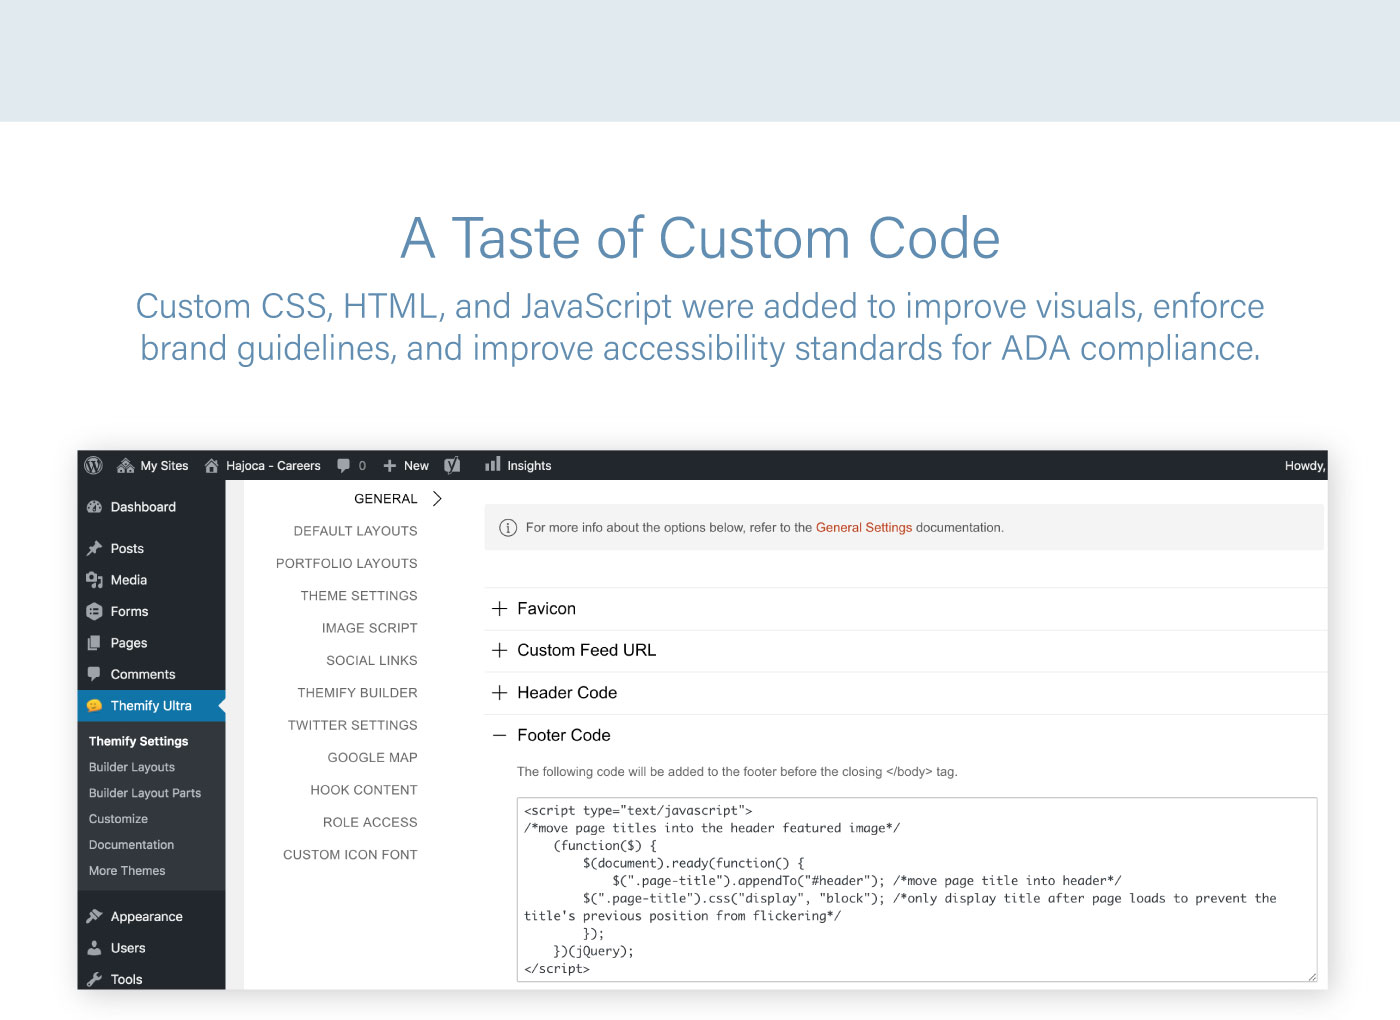Click the comments bubble icon in admin bar
Screen dimensions: 1400x1020
(344, 465)
